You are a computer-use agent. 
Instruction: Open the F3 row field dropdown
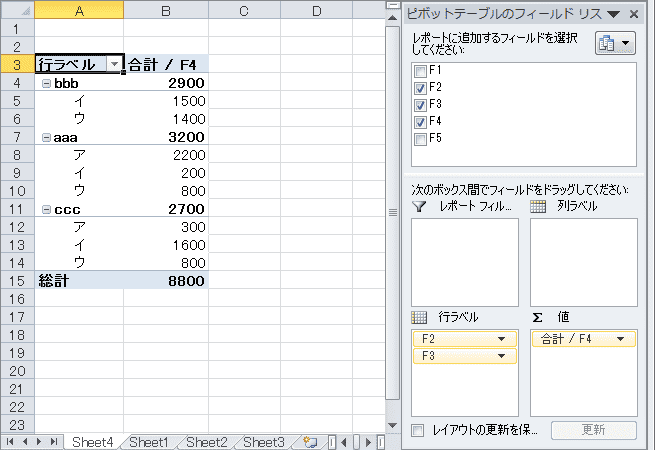point(501,356)
